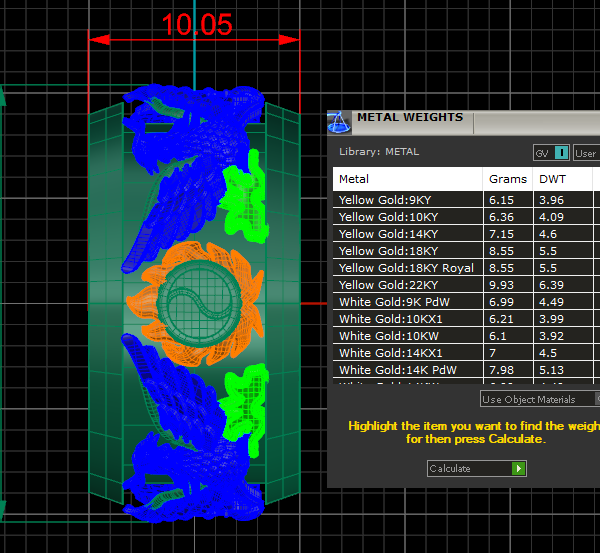Click the DWT column header
600x553 pixels.
(x=551, y=180)
